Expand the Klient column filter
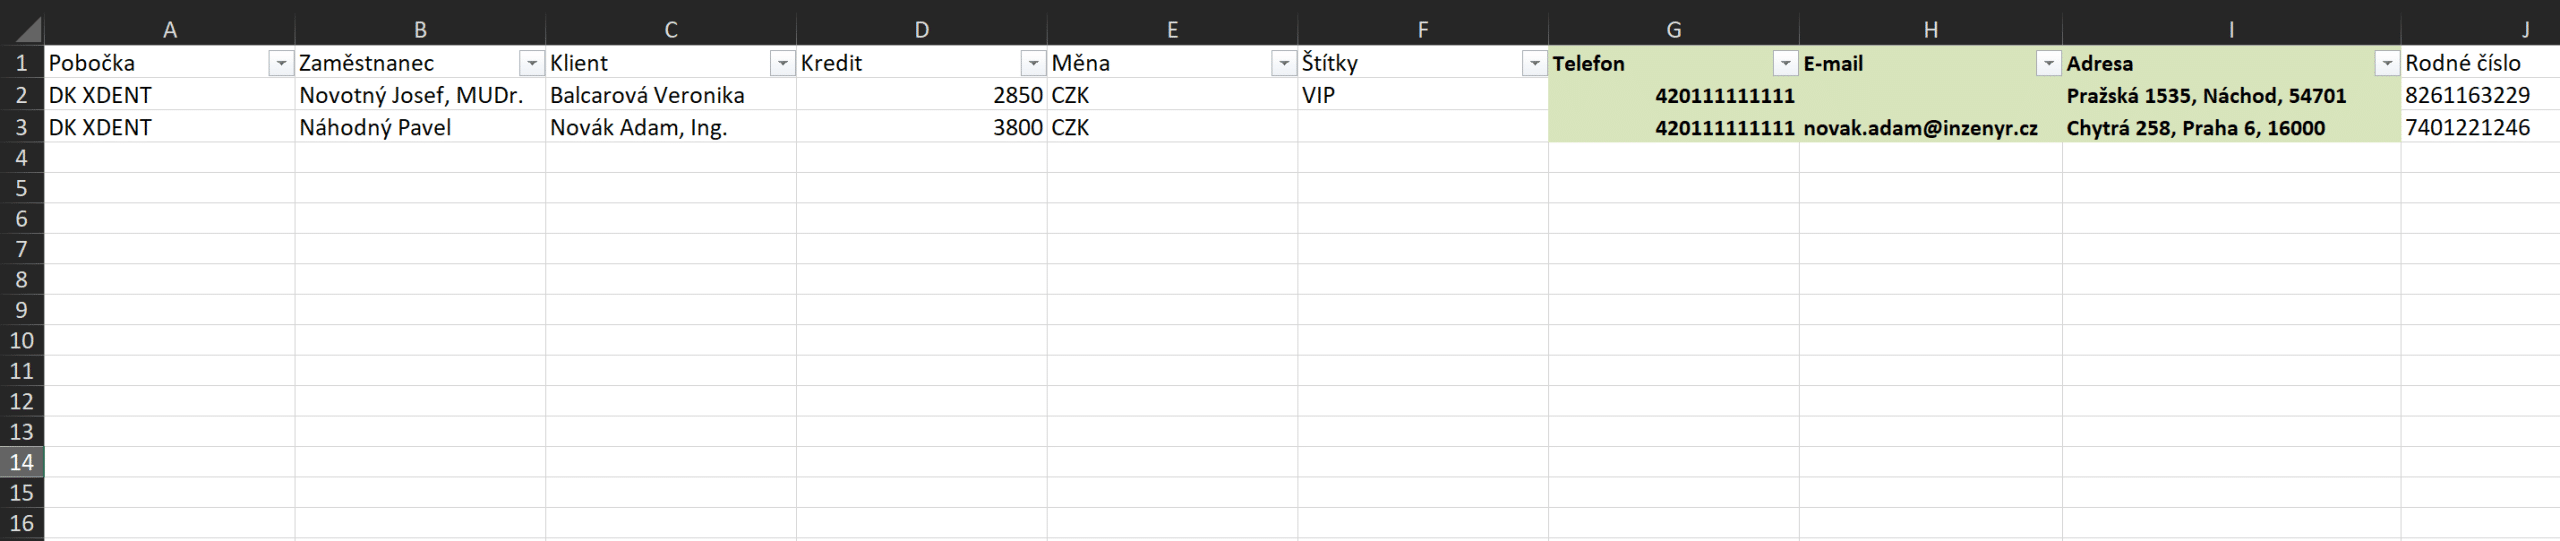Image resolution: width=2560 pixels, height=541 pixels. [x=783, y=64]
